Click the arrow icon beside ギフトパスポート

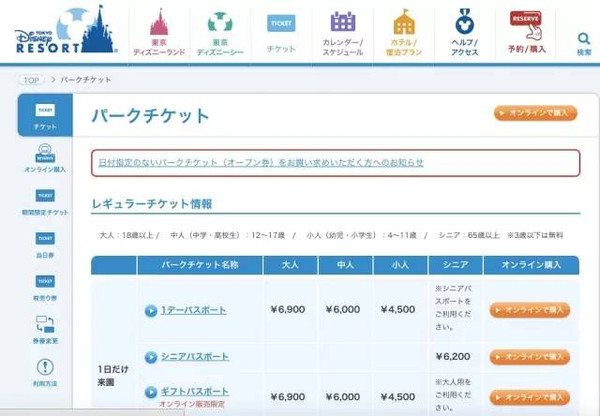click(x=151, y=392)
